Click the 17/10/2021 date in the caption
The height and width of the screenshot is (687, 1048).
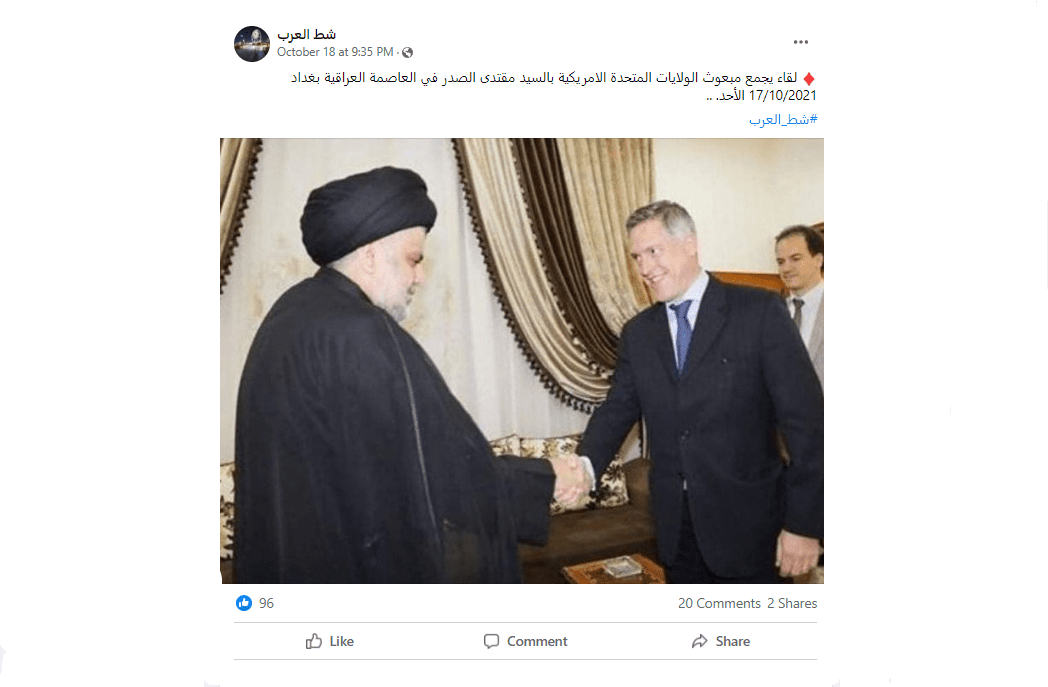click(783, 96)
